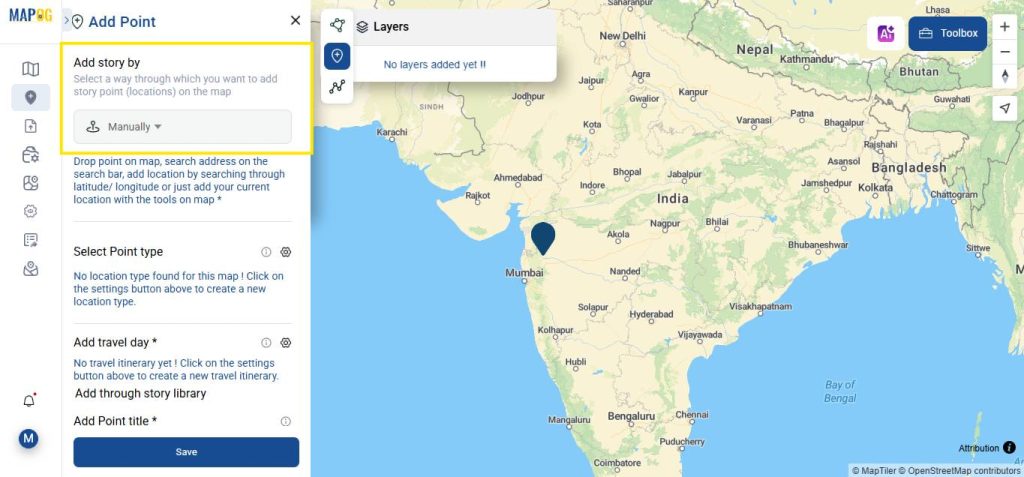Viewport: 1024px width, 477px height.
Task: Select the add line tool on map
Action: pos(337,86)
